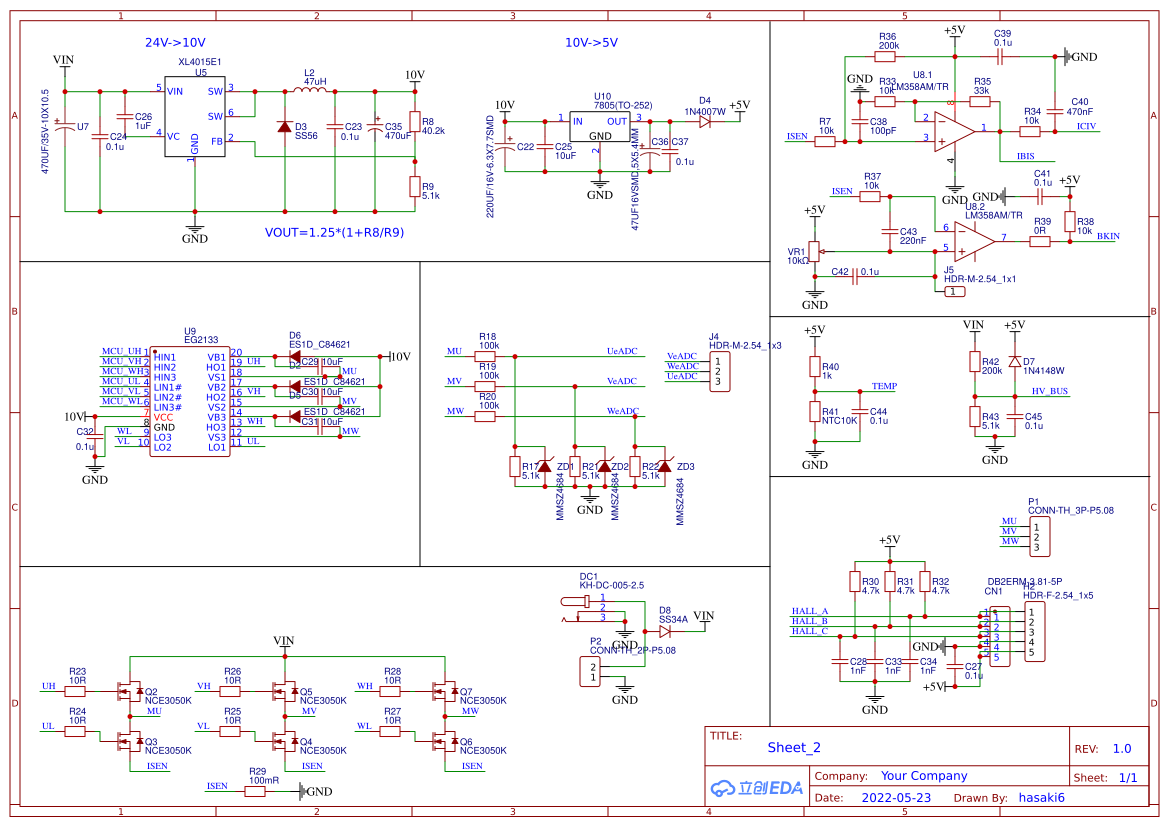Click the Q2 NCE3050K MOSFET symbol
Image resolution: width=1169 pixels, height=827 pixels.
coord(131,691)
